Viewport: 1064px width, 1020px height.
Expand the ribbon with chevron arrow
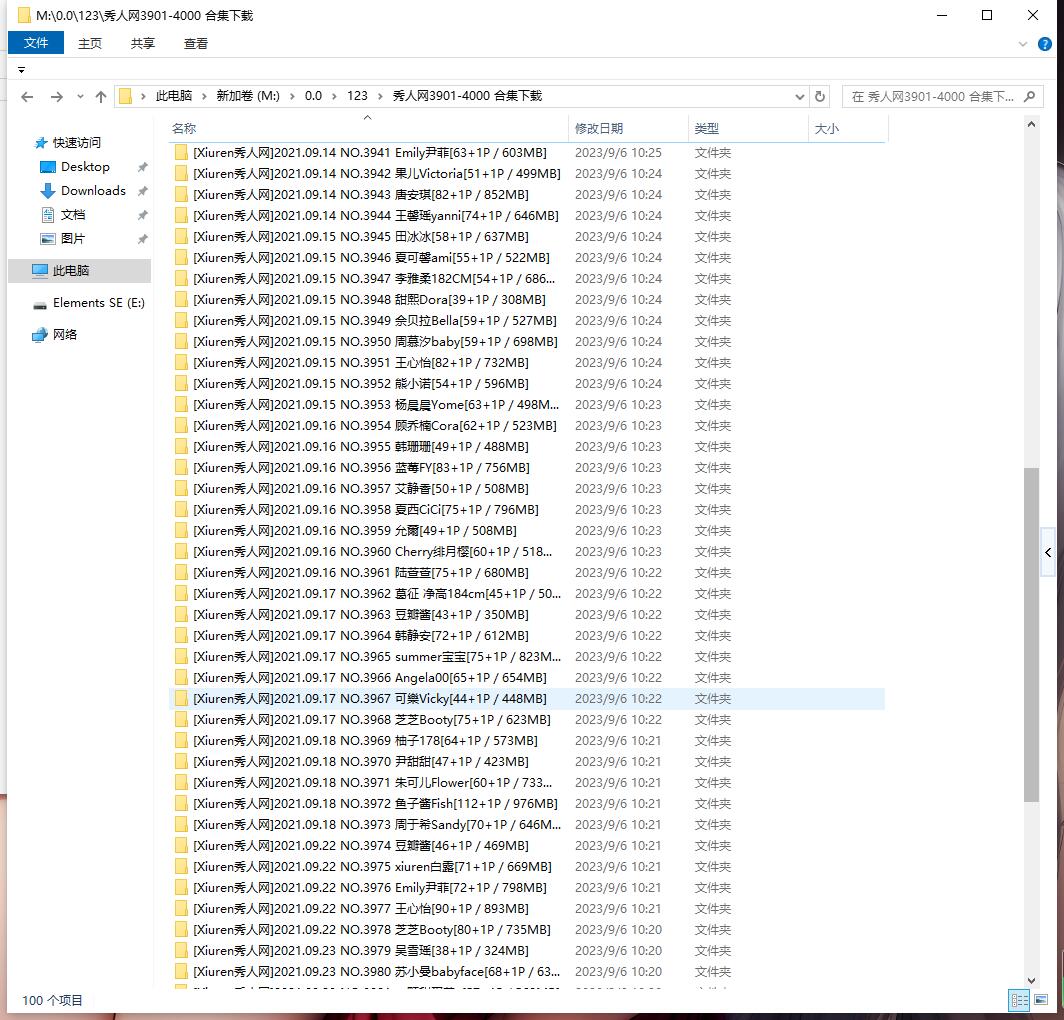[x=1023, y=44]
